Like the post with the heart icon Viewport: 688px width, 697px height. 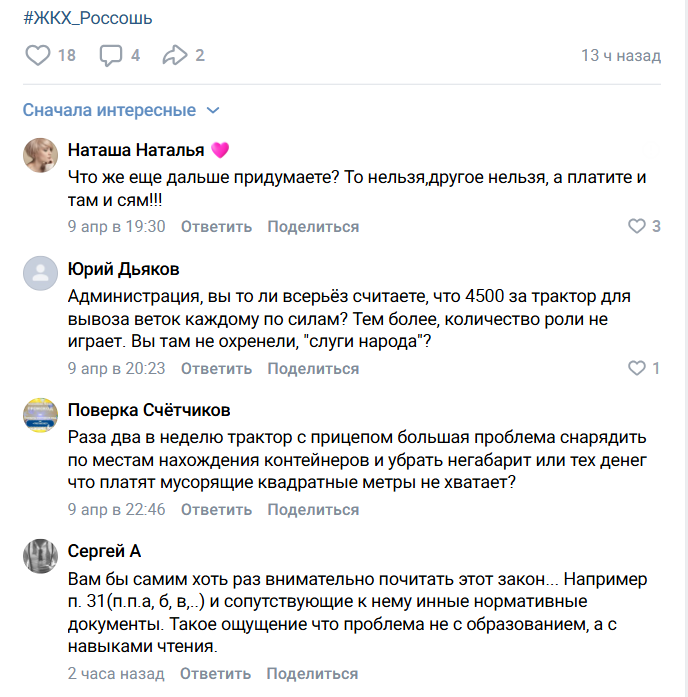click(x=38, y=55)
